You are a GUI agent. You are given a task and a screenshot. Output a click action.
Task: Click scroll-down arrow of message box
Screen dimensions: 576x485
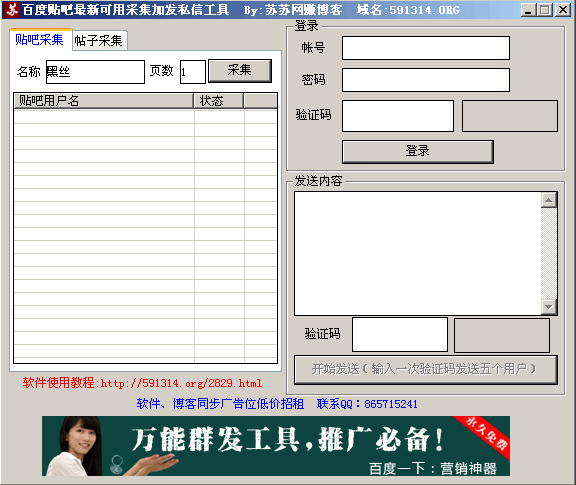tap(549, 307)
